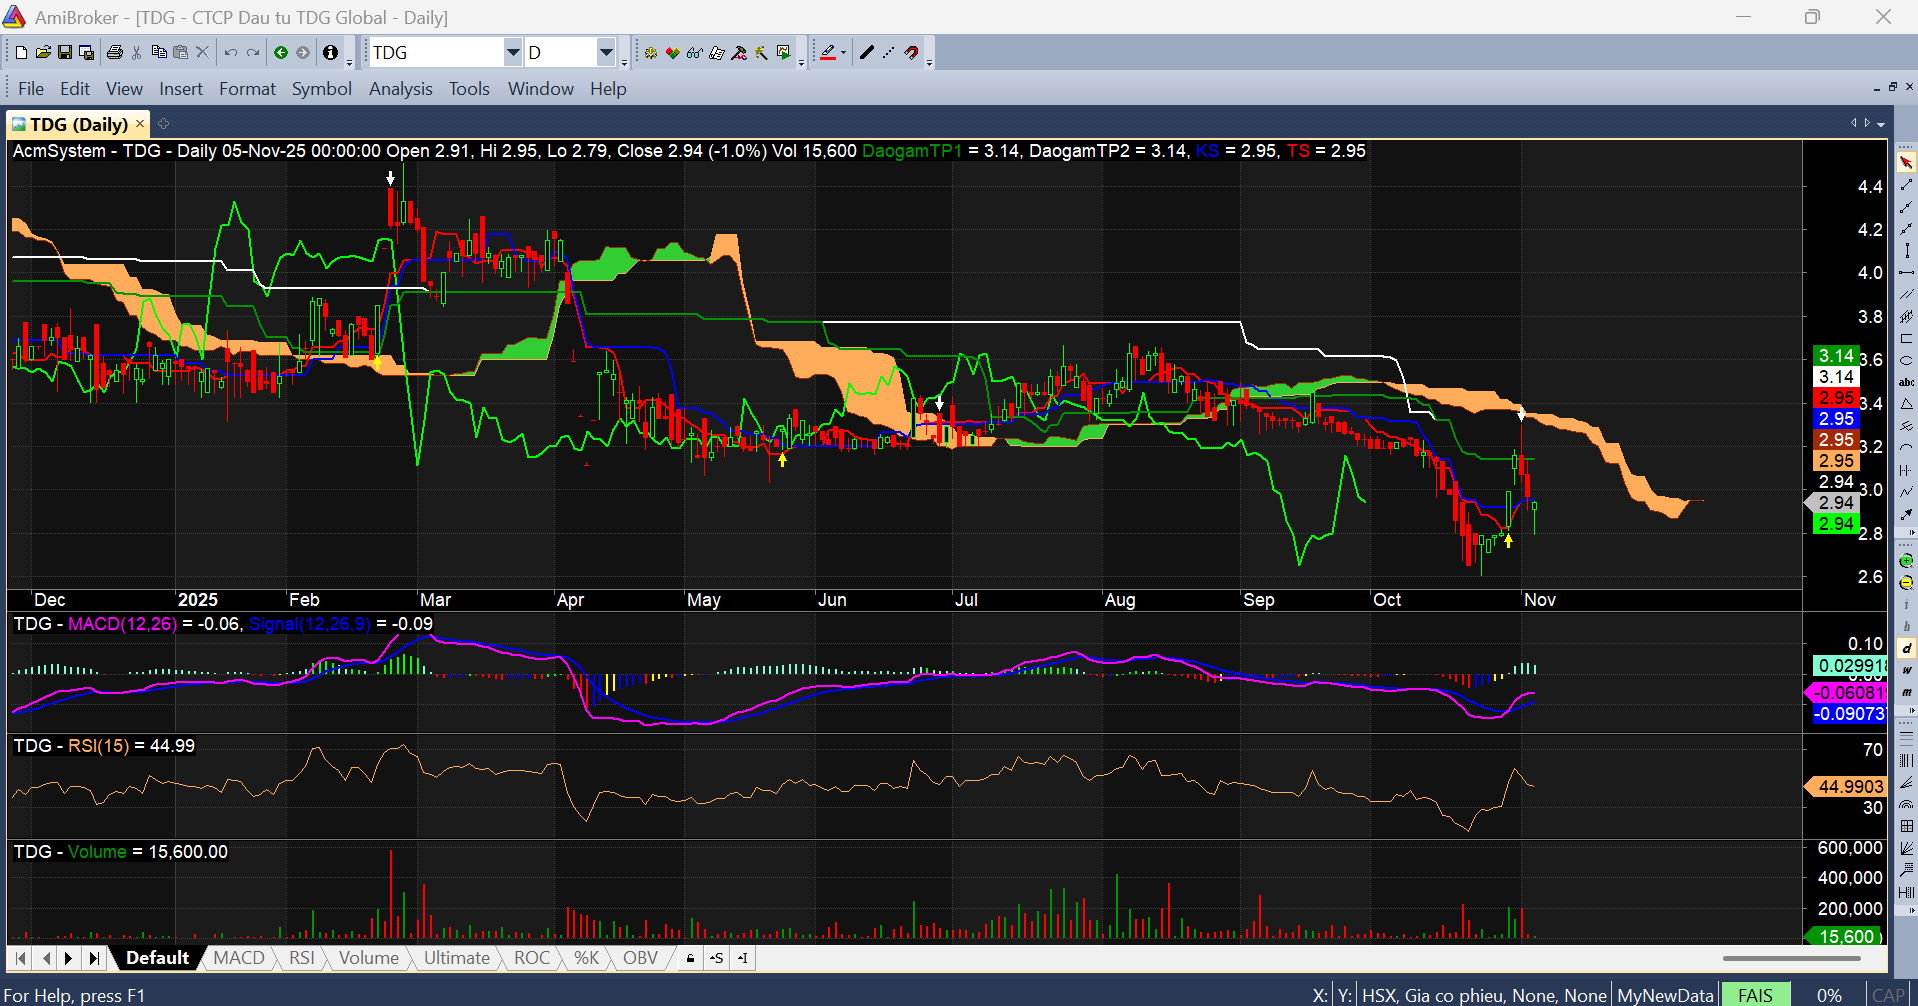Toggle the interval link I button
The width and height of the screenshot is (1918, 1006).
tap(742, 958)
